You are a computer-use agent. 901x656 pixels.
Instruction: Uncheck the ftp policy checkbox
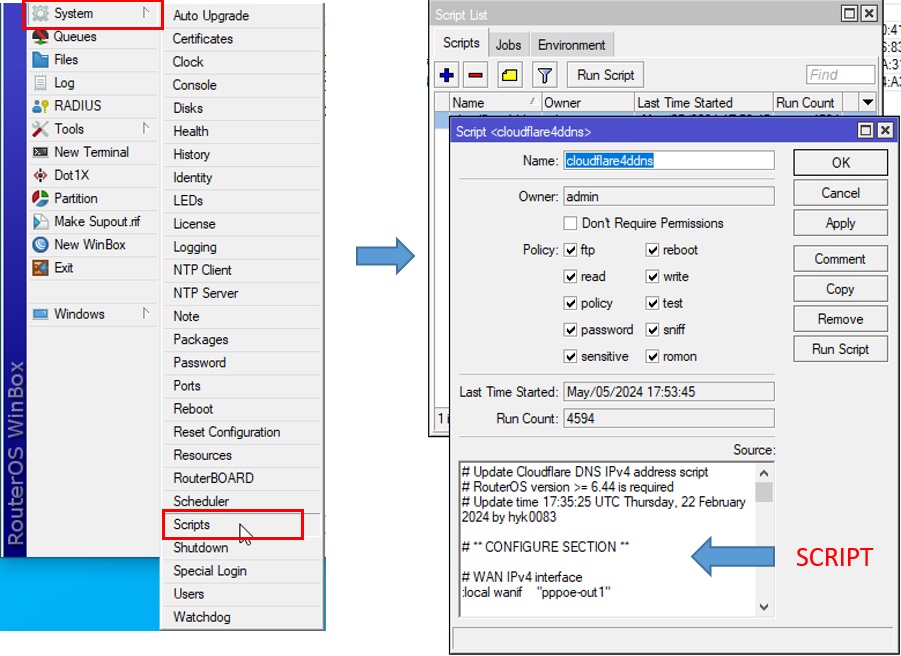(570, 250)
